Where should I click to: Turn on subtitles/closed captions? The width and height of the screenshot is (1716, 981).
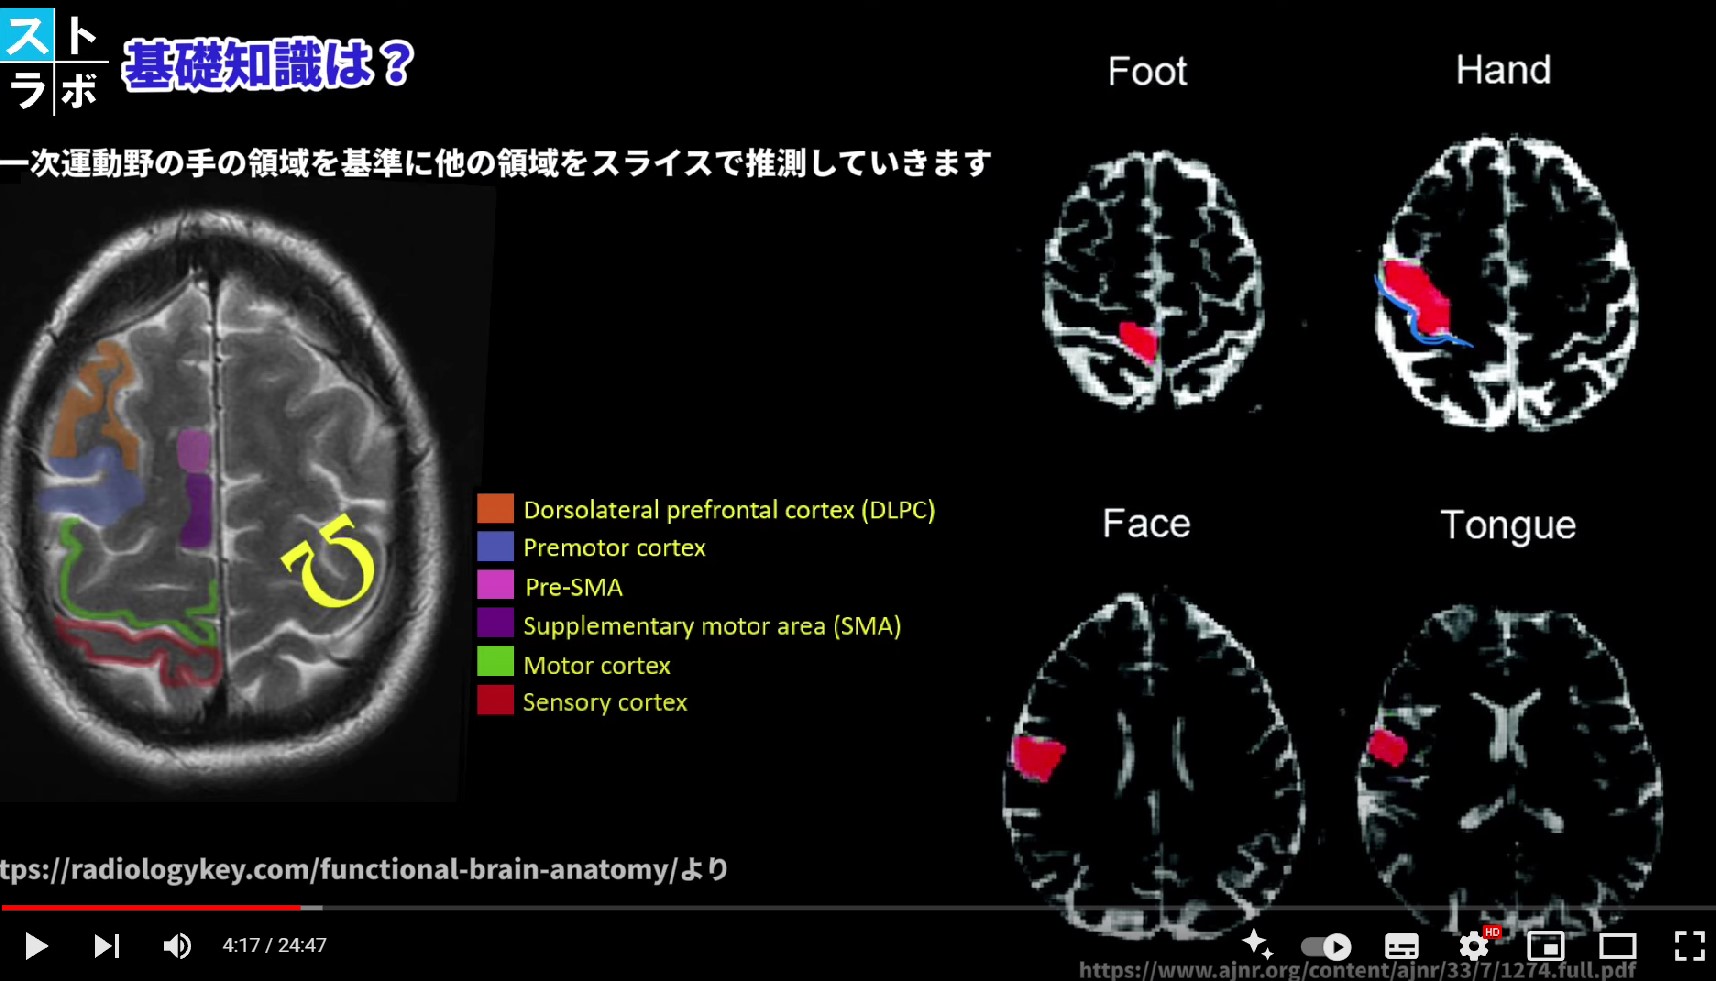click(x=1401, y=945)
